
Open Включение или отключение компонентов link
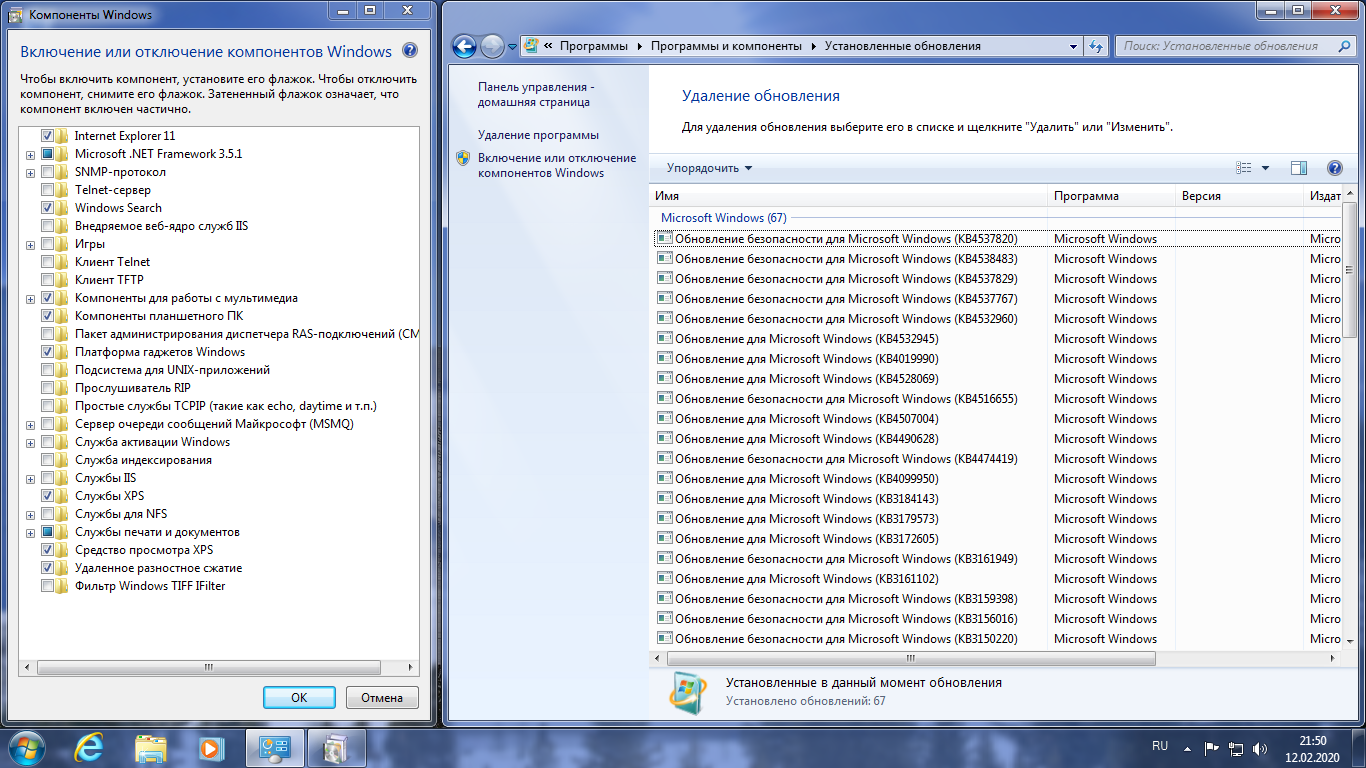(556, 165)
